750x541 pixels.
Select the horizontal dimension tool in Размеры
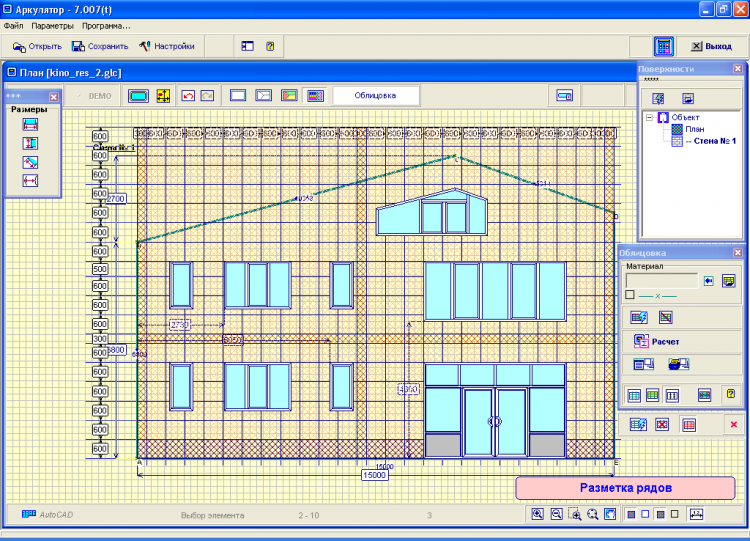(30, 125)
